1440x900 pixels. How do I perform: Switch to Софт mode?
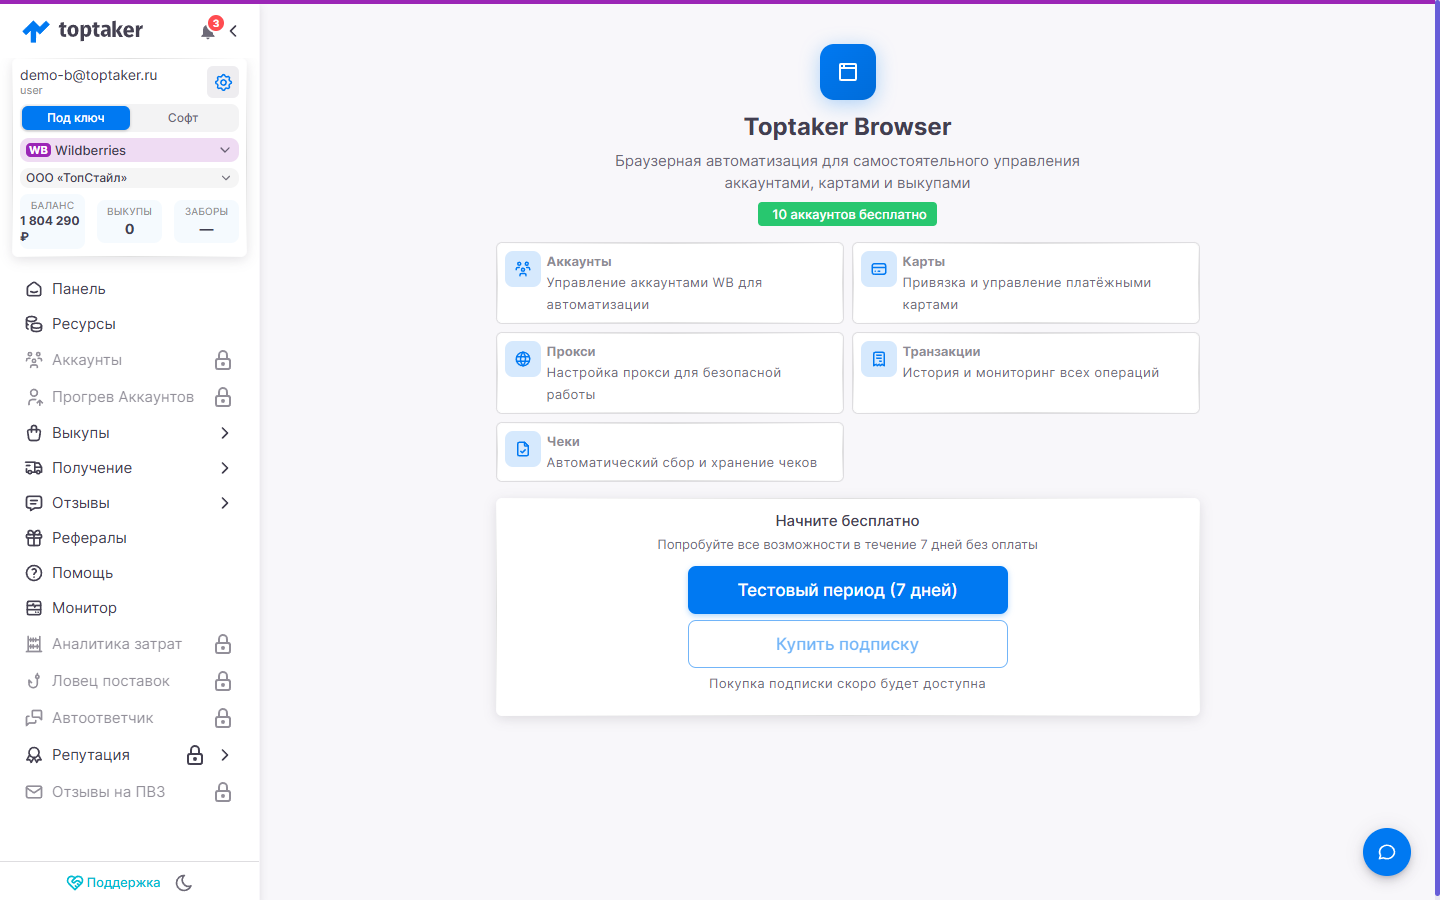183,118
